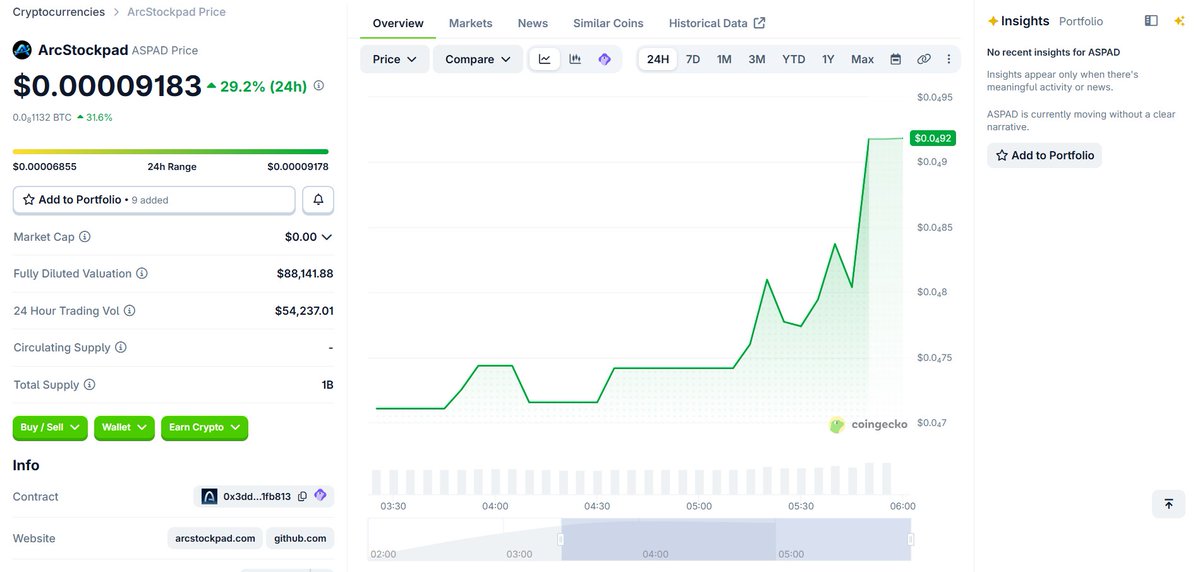The image size is (1200, 572).
Task: Show 24 Hour Trading Vol info icon
Action: 129,311
